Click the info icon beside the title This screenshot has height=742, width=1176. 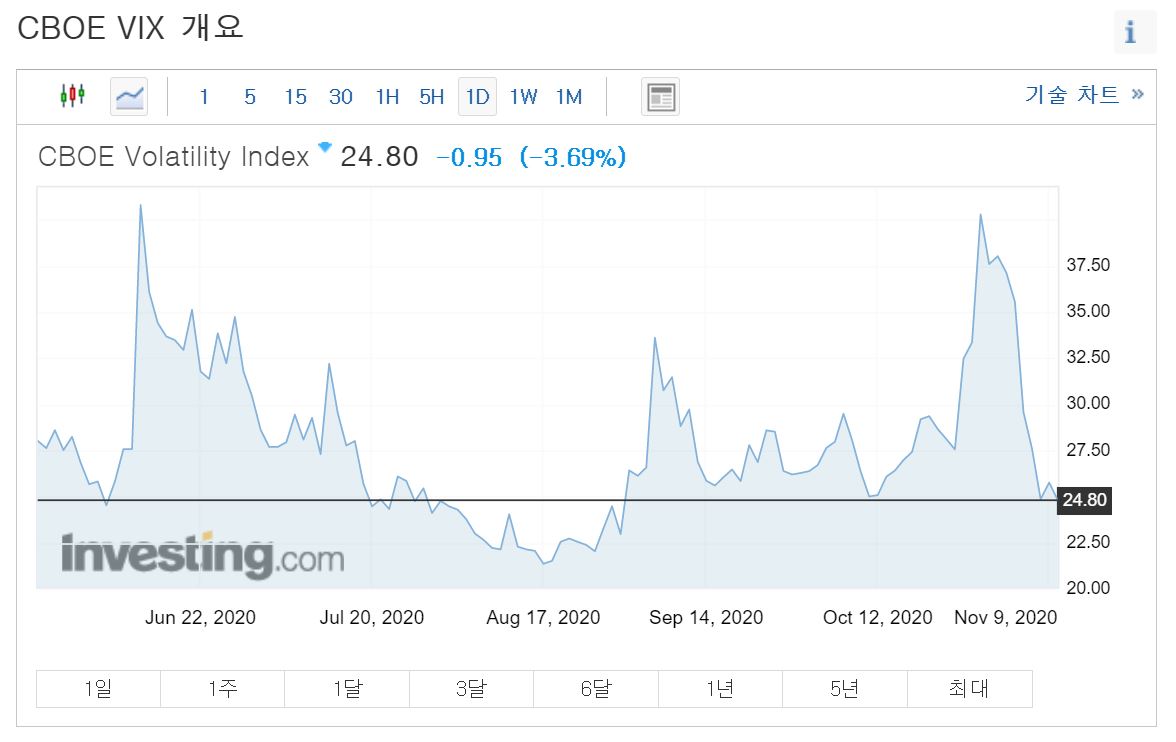[x=1131, y=32]
